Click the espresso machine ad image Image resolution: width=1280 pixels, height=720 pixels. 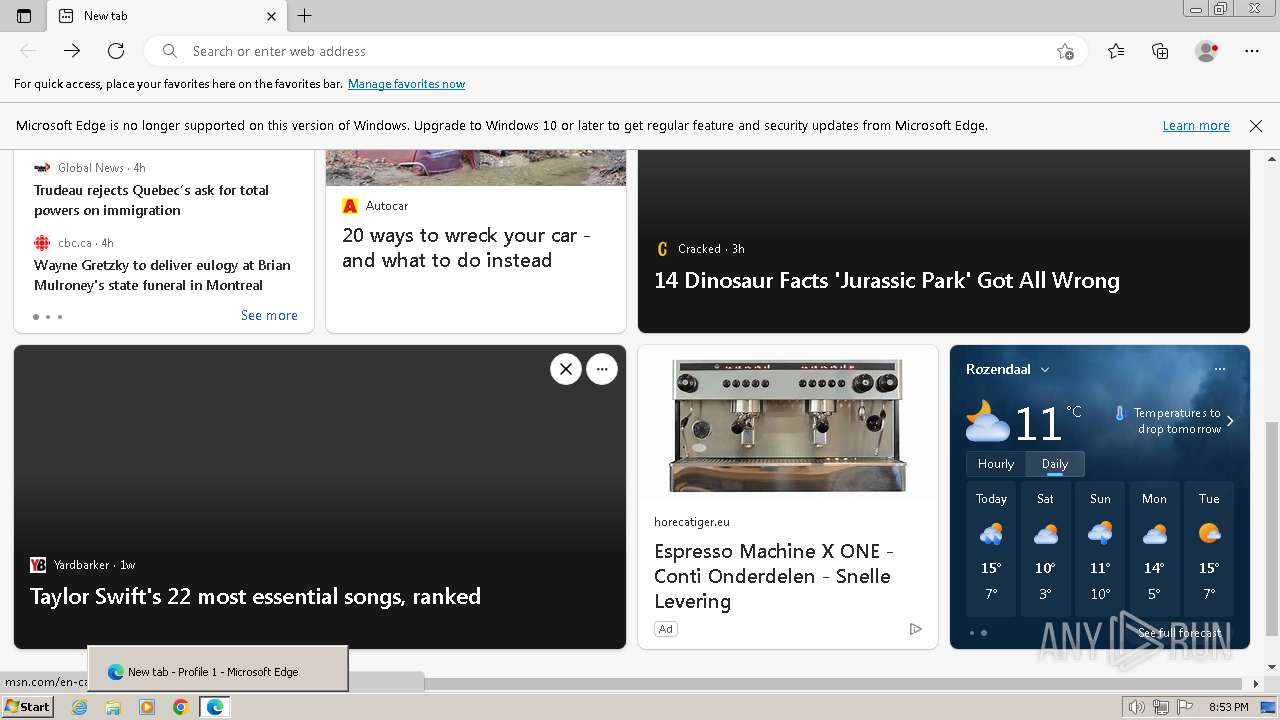(x=788, y=424)
